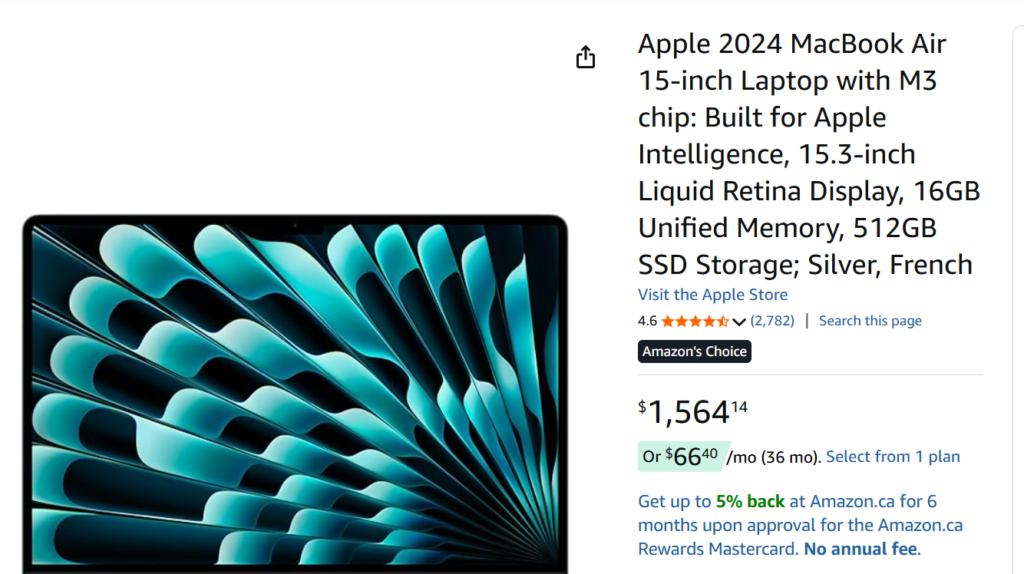
Task: Click the Search this page link
Action: 870,321
